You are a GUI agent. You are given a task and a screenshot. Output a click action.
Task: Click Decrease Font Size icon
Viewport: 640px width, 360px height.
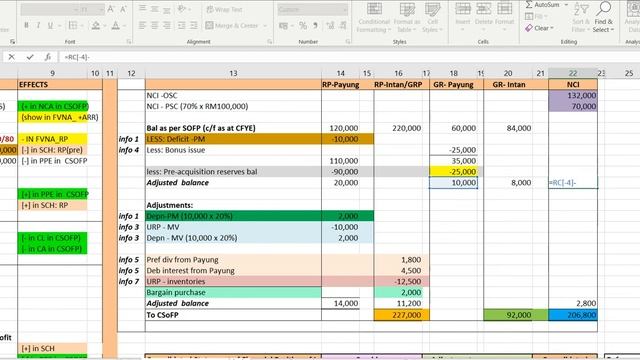123,9
